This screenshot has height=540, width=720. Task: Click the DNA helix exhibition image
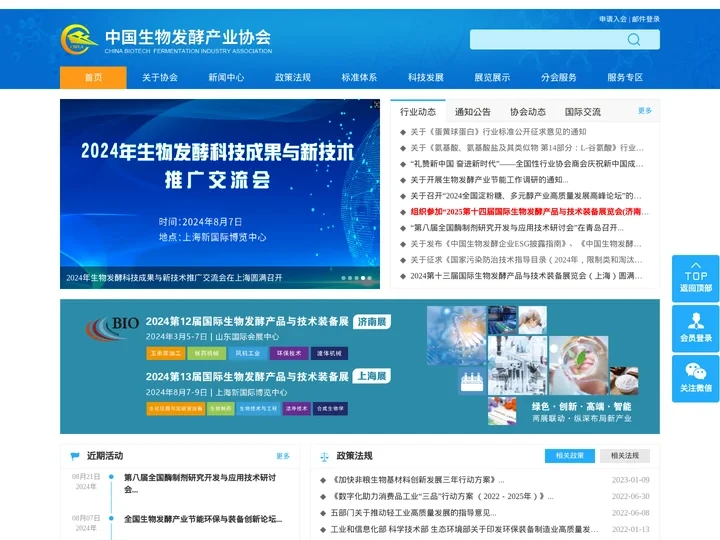click(x=456, y=335)
